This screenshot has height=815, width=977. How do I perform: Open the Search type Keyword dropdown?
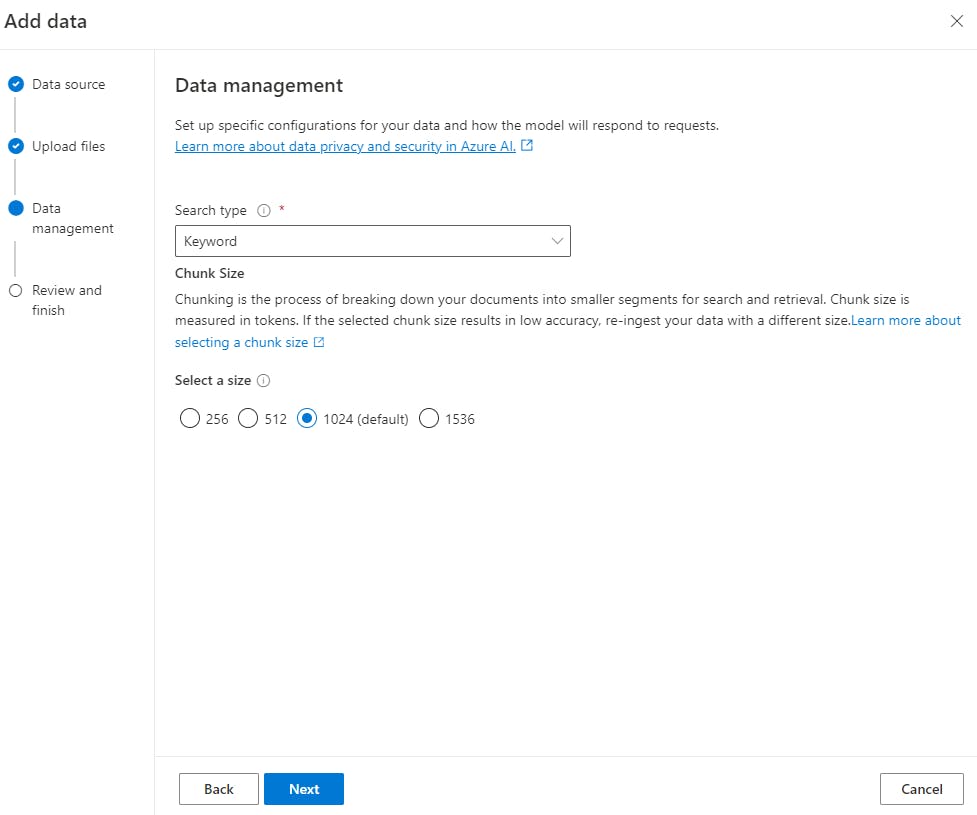[x=372, y=241]
